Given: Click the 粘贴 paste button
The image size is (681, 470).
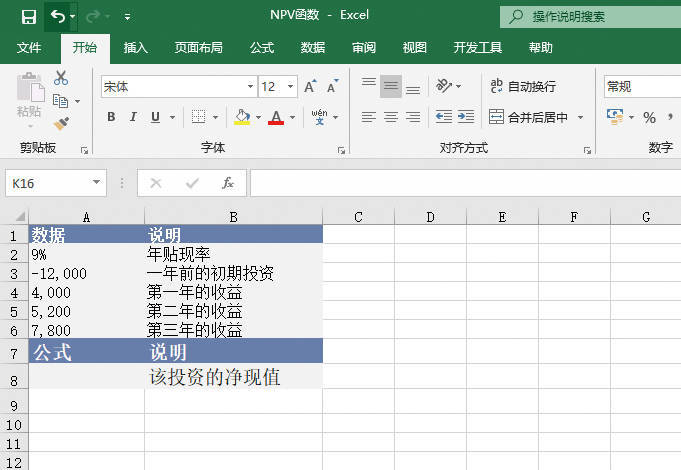Looking at the screenshot, I should (29, 100).
